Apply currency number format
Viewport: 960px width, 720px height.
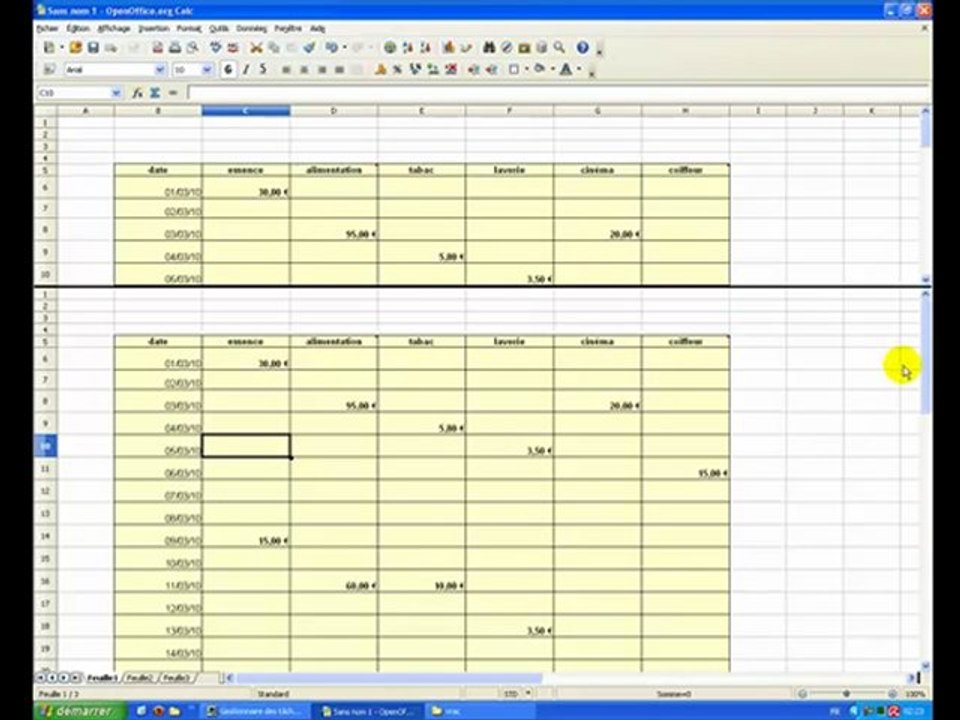pos(380,70)
